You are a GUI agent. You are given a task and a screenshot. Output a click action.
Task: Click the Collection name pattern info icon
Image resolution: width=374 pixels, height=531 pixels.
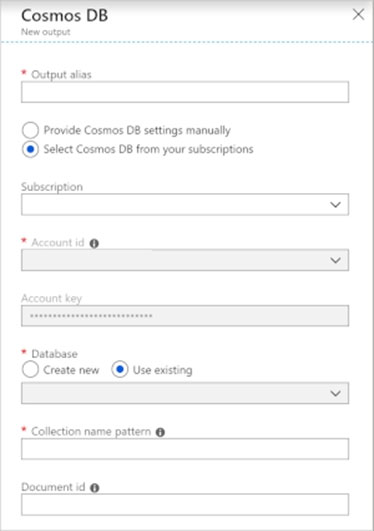tap(160, 432)
